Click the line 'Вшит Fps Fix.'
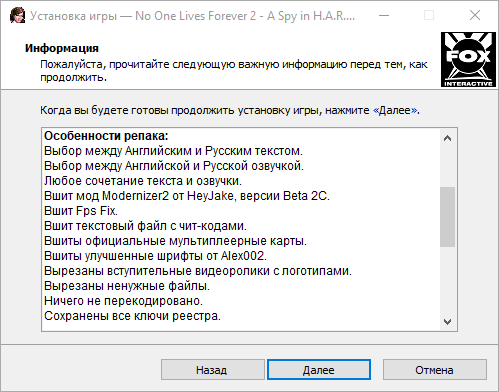 [81, 211]
